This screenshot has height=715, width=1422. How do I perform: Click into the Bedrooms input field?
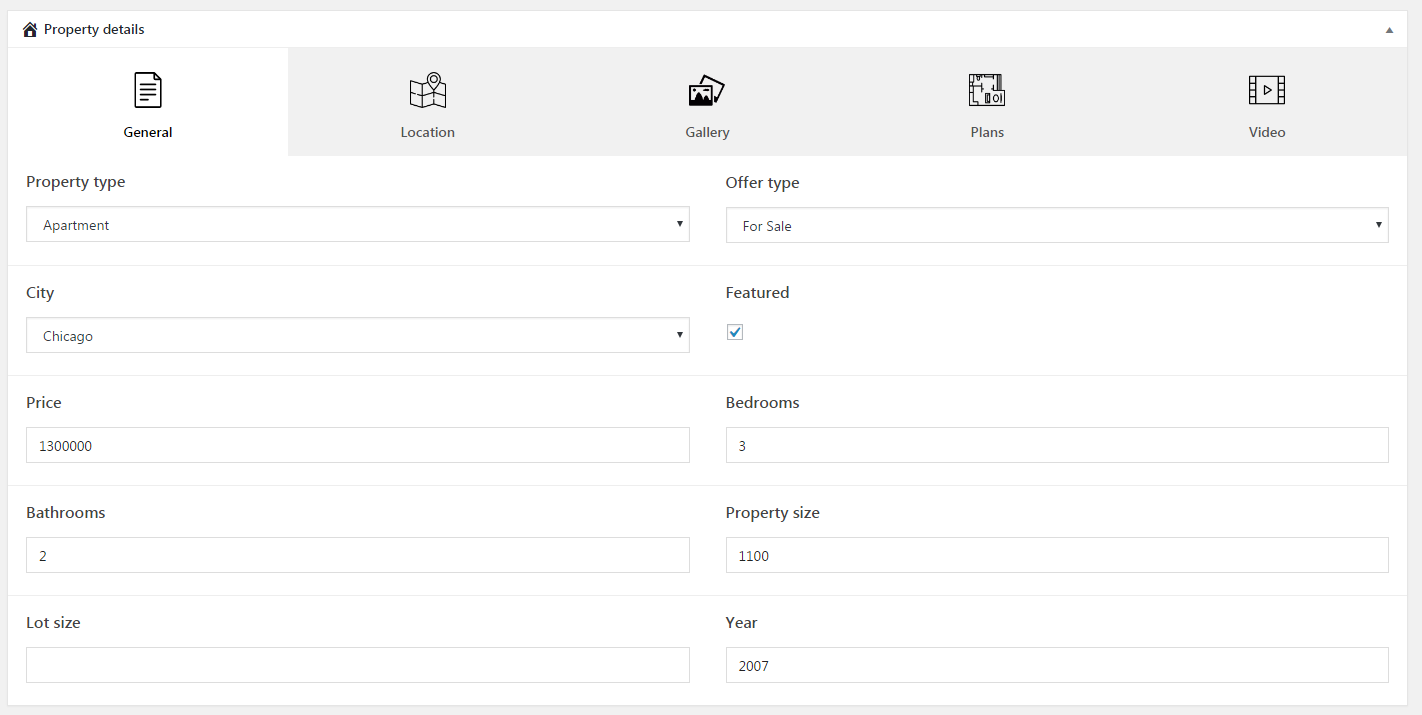[x=1057, y=446]
